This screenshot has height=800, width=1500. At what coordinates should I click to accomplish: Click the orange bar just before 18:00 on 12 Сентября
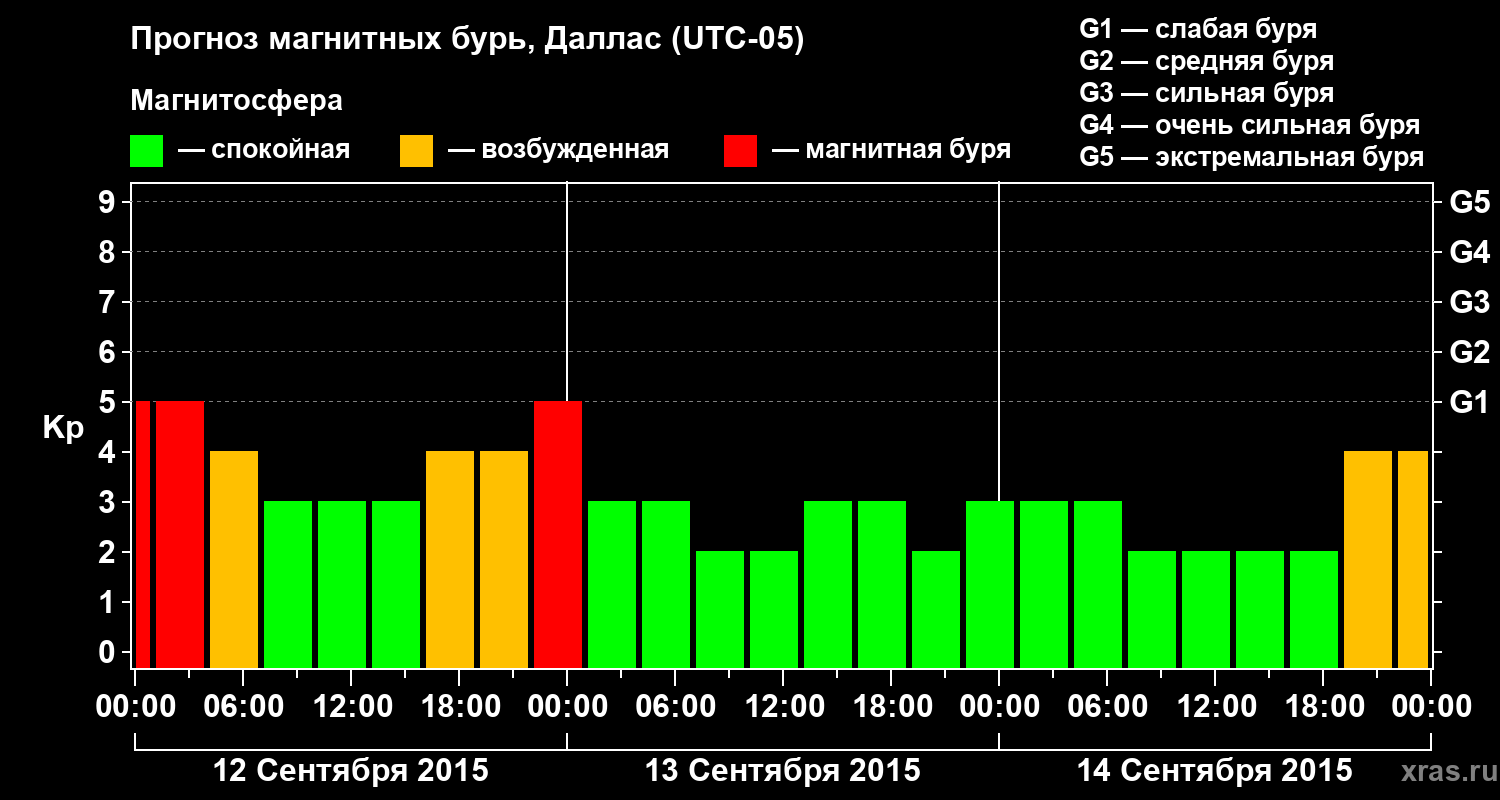pos(450,559)
